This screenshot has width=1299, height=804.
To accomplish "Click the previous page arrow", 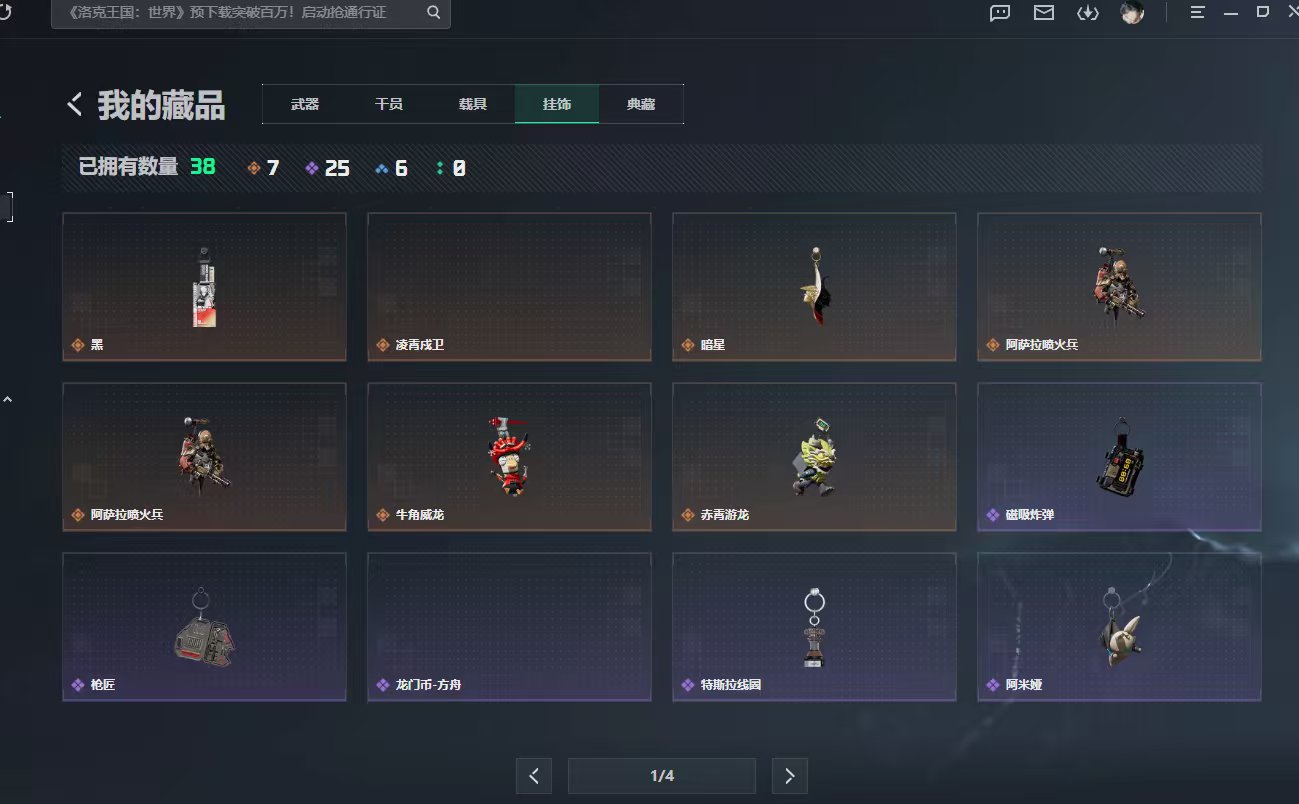I will pos(534,775).
